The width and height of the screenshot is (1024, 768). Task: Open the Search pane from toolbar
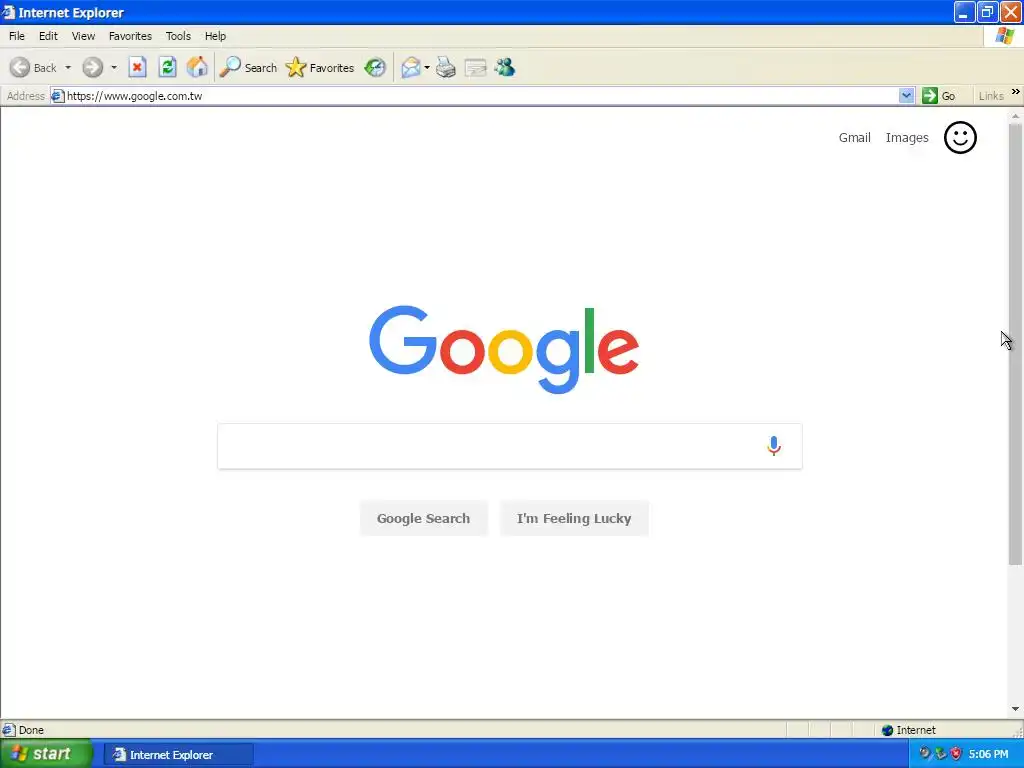coord(248,67)
